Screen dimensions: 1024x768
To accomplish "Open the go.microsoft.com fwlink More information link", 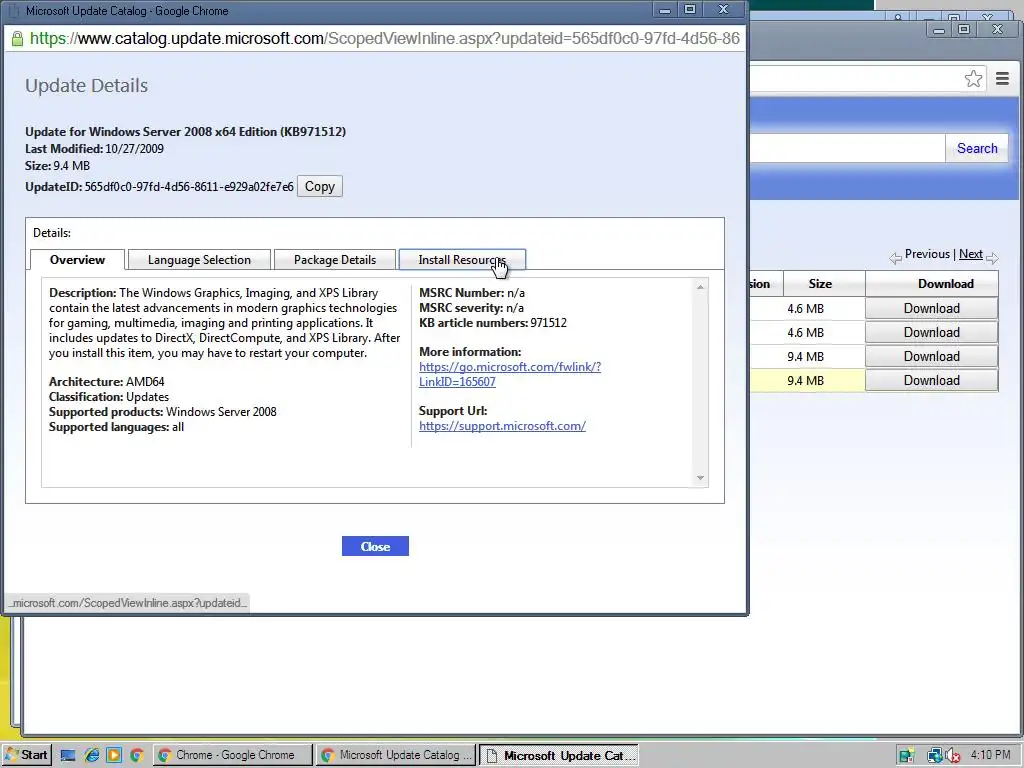I will [x=510, y=374].
